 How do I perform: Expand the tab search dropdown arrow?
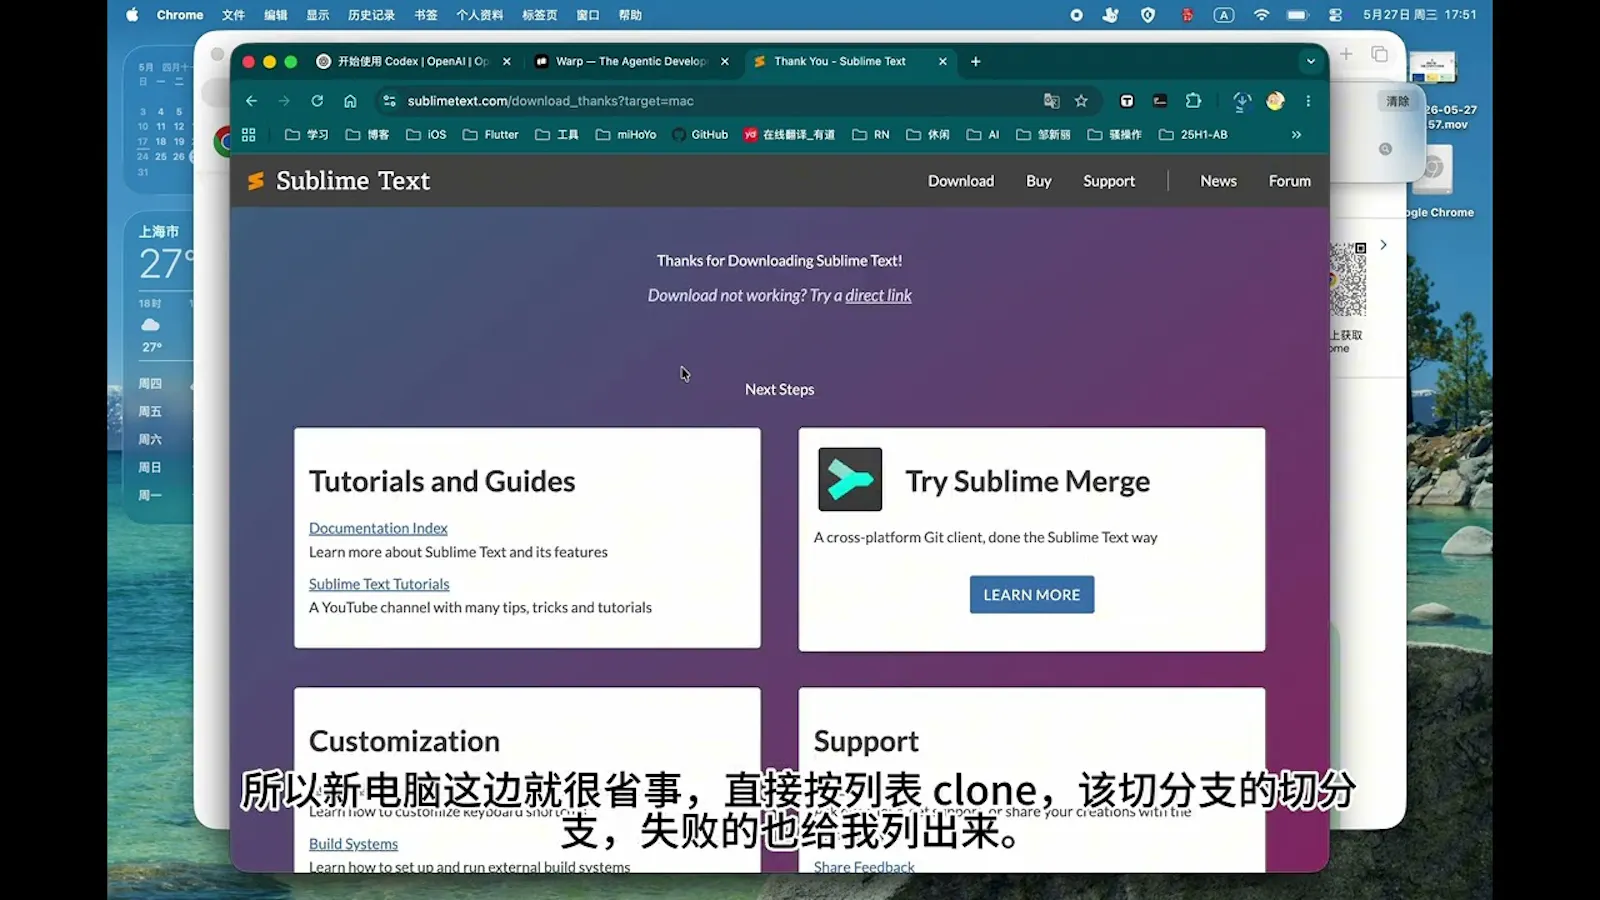1311,61
